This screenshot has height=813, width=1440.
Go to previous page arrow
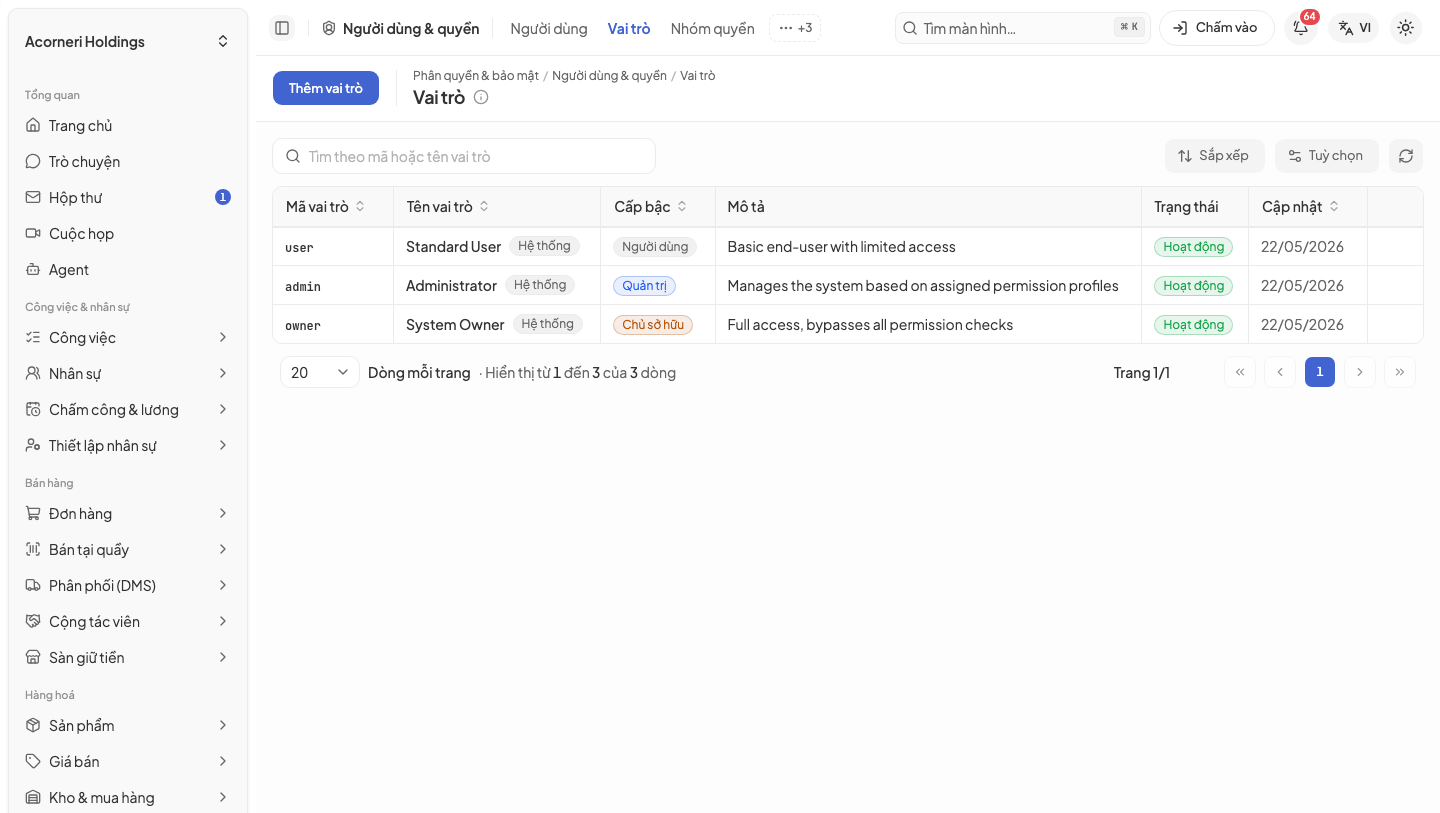point(1279,372)
